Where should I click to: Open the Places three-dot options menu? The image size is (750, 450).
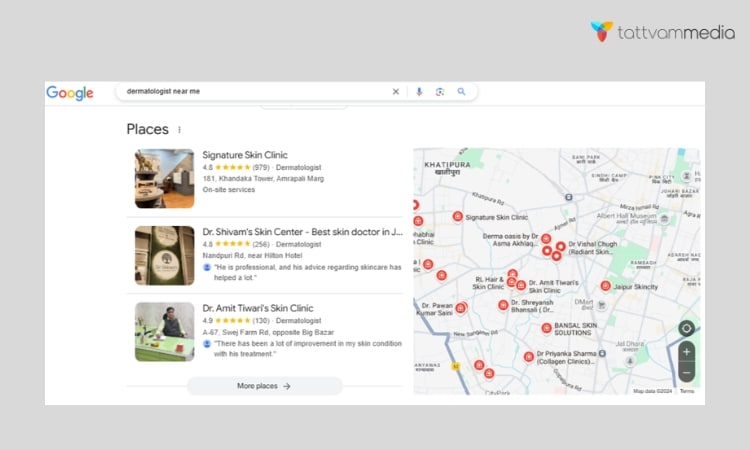point(179,130)
